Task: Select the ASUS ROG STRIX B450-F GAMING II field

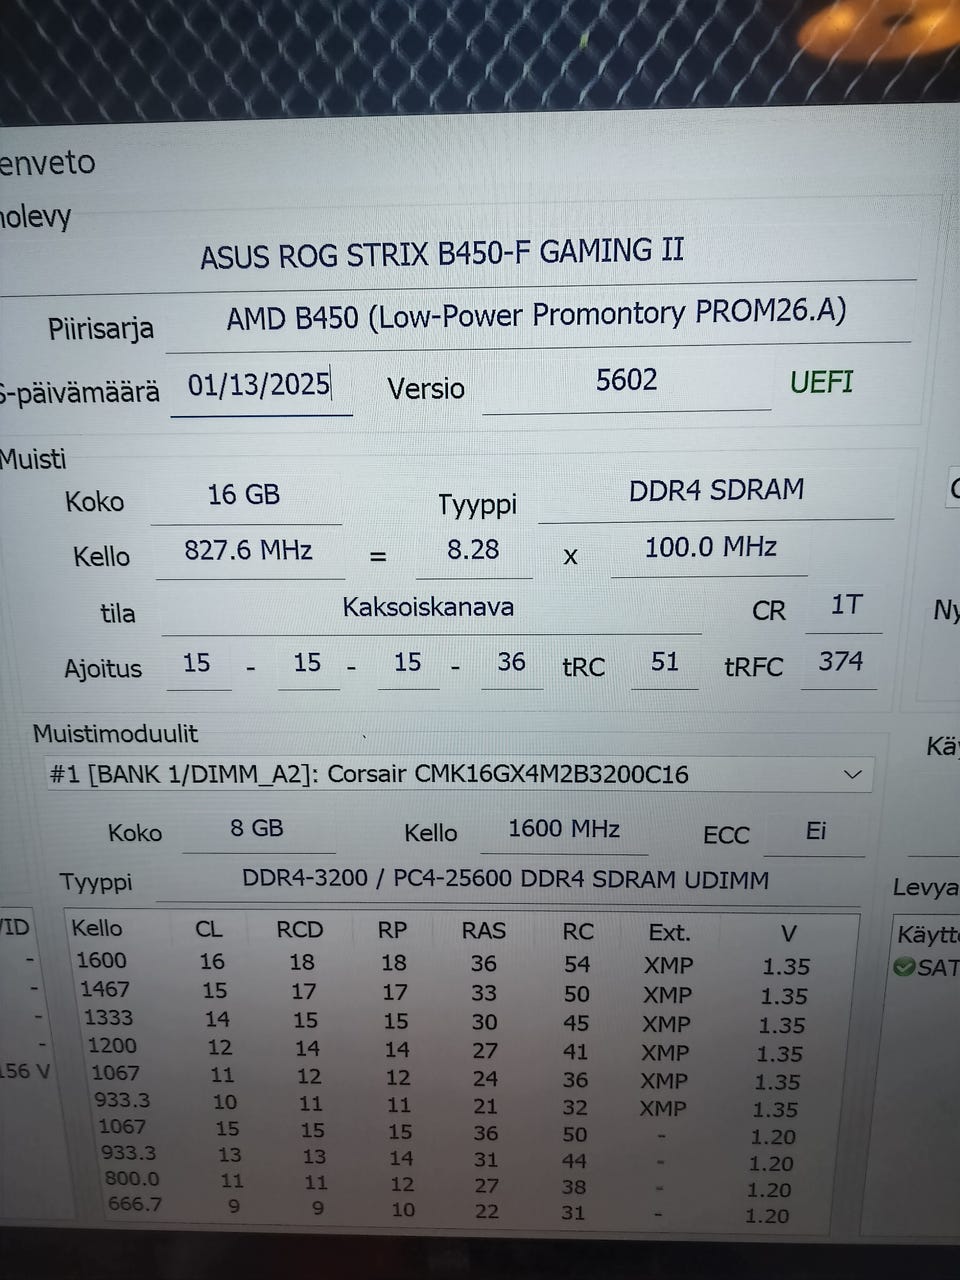Action: coord(441,253)
